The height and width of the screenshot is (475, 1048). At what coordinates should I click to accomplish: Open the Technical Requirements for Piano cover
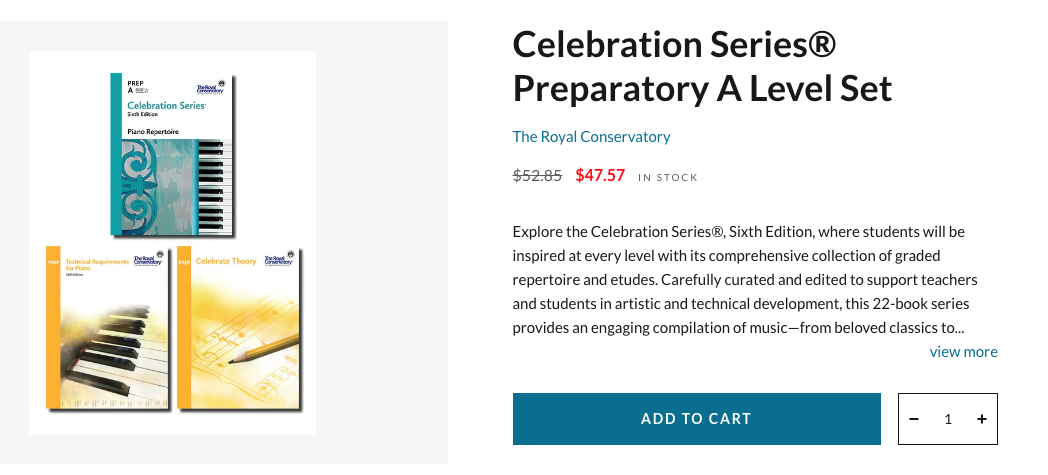click(107, 327)
